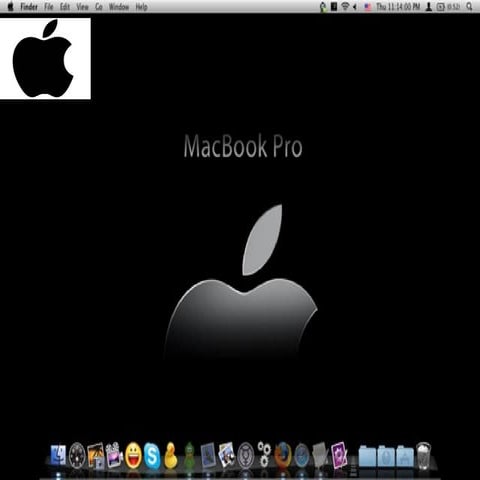
Task: Select the black Apple logo desktop image
Action: (x=45, y=59)
